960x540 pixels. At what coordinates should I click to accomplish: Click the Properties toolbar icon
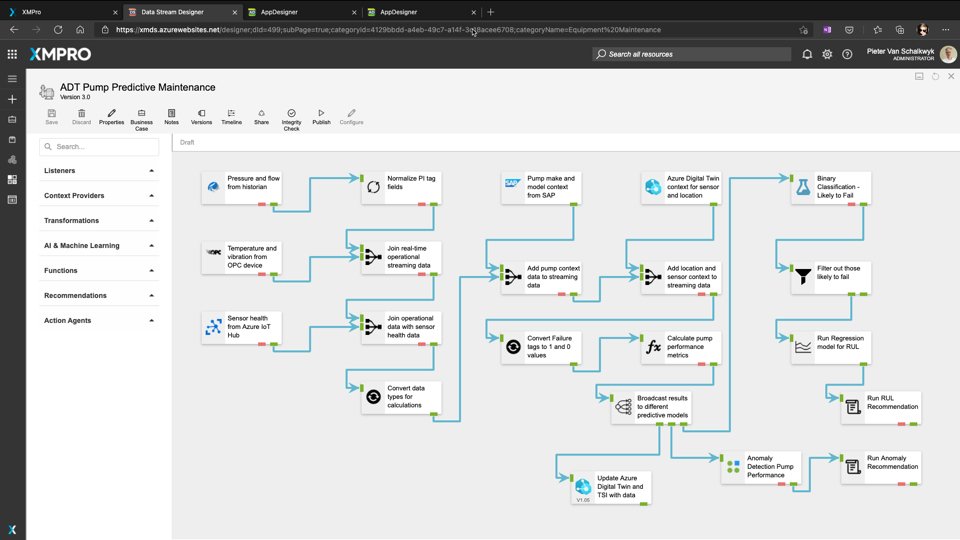tap(111, 116)
